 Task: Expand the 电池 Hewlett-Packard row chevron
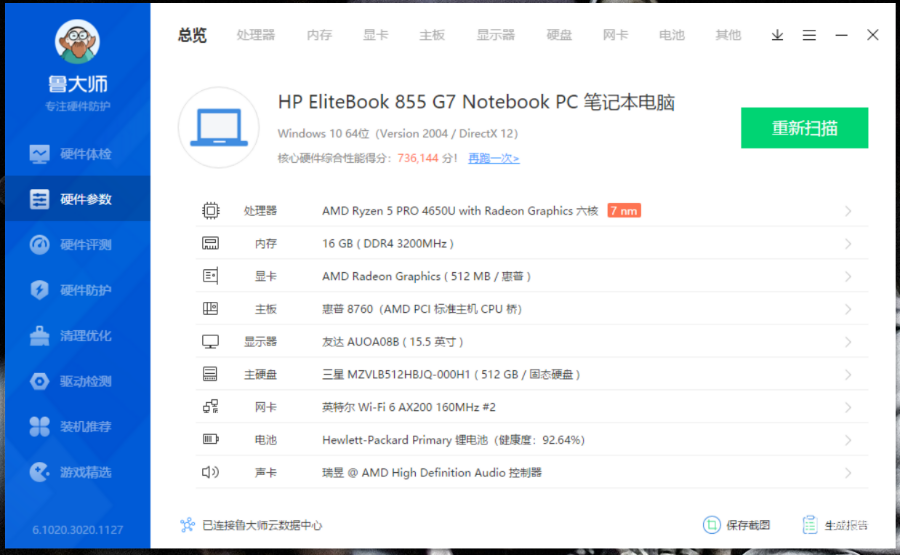coord(848,440)
